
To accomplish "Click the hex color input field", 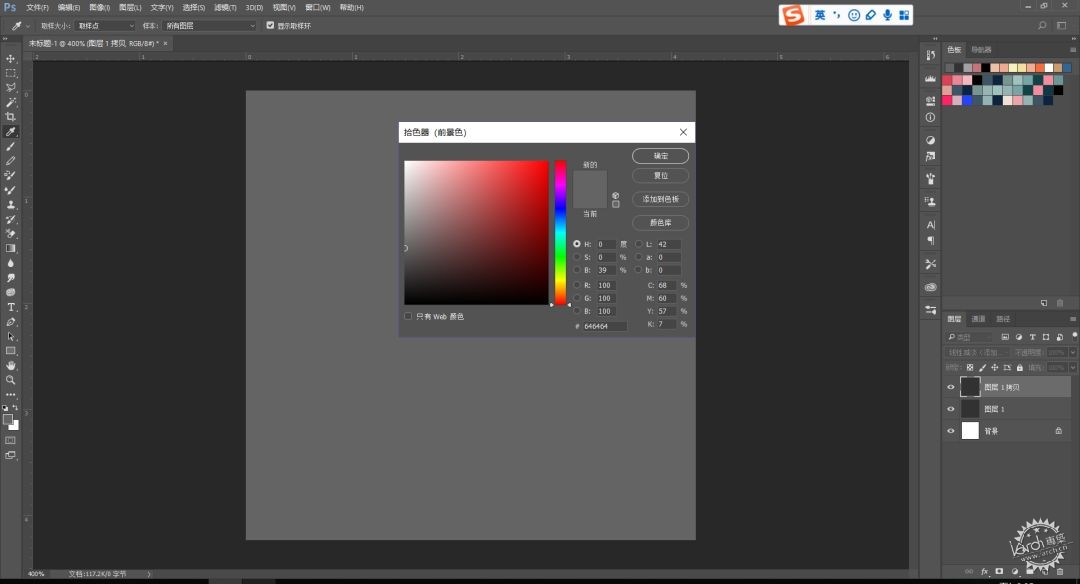I will (x=605, y=326).
